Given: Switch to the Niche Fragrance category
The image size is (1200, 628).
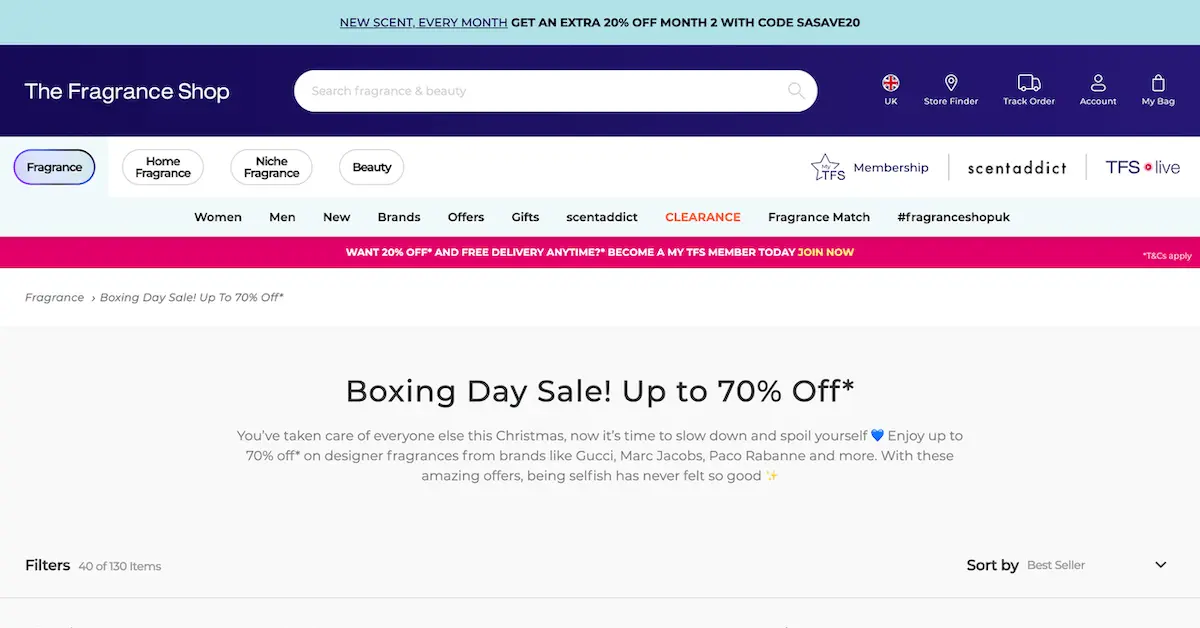Looking at the screenshot, I should click(x=271, y=167).
